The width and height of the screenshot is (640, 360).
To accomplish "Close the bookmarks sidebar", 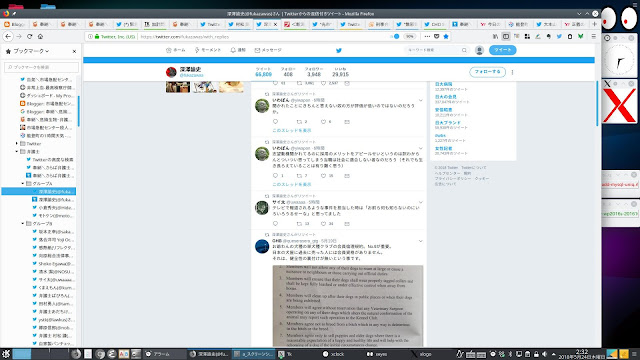I will (74, 51).
